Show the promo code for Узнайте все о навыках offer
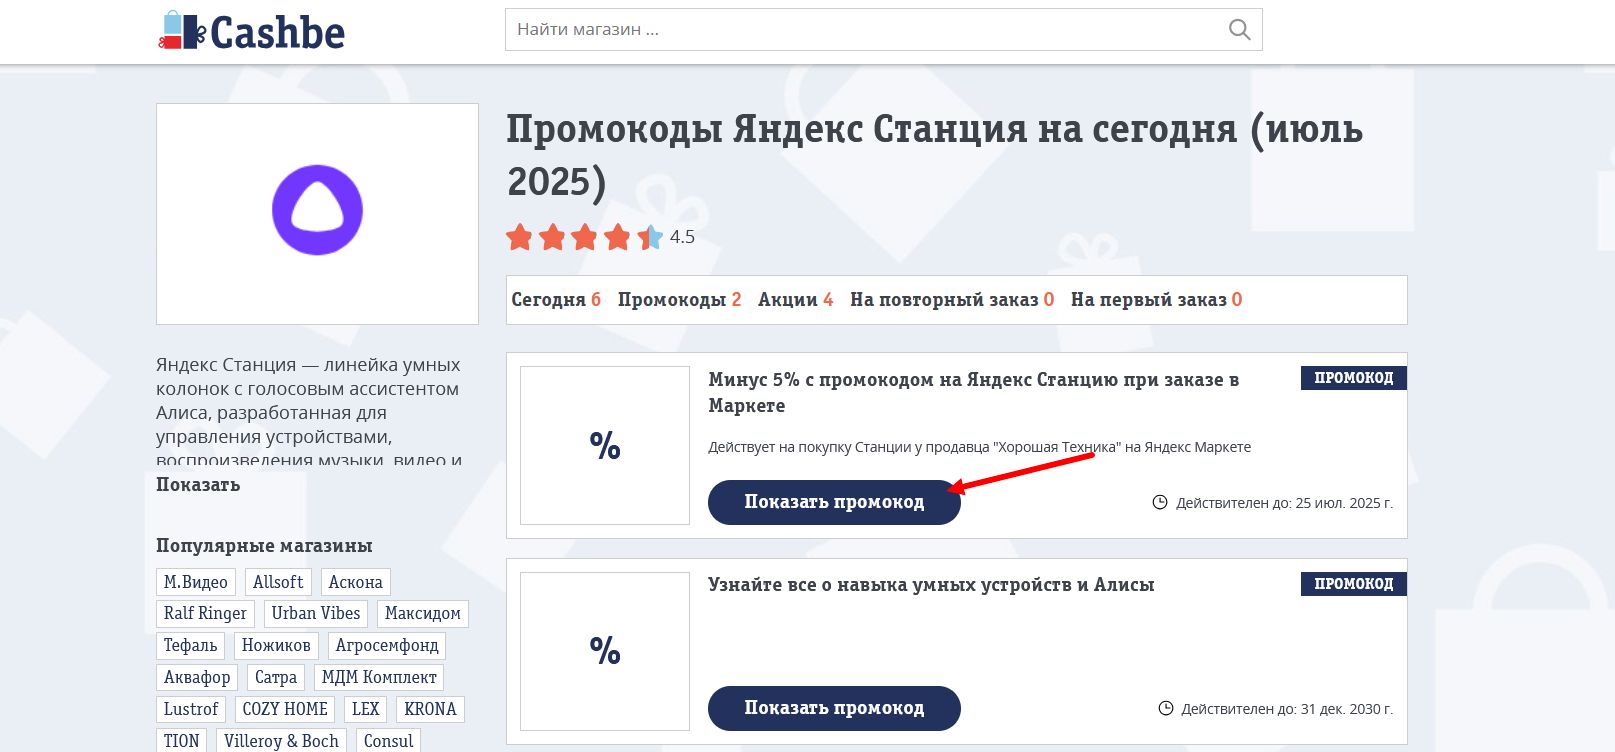1615x752 pixels. point(834,708)
